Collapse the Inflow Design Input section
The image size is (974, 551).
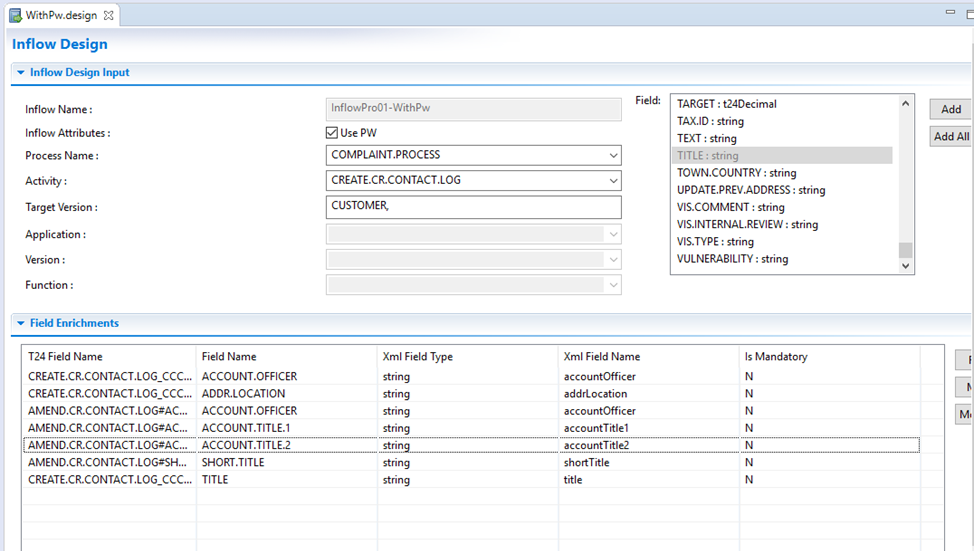click(21, 73)
